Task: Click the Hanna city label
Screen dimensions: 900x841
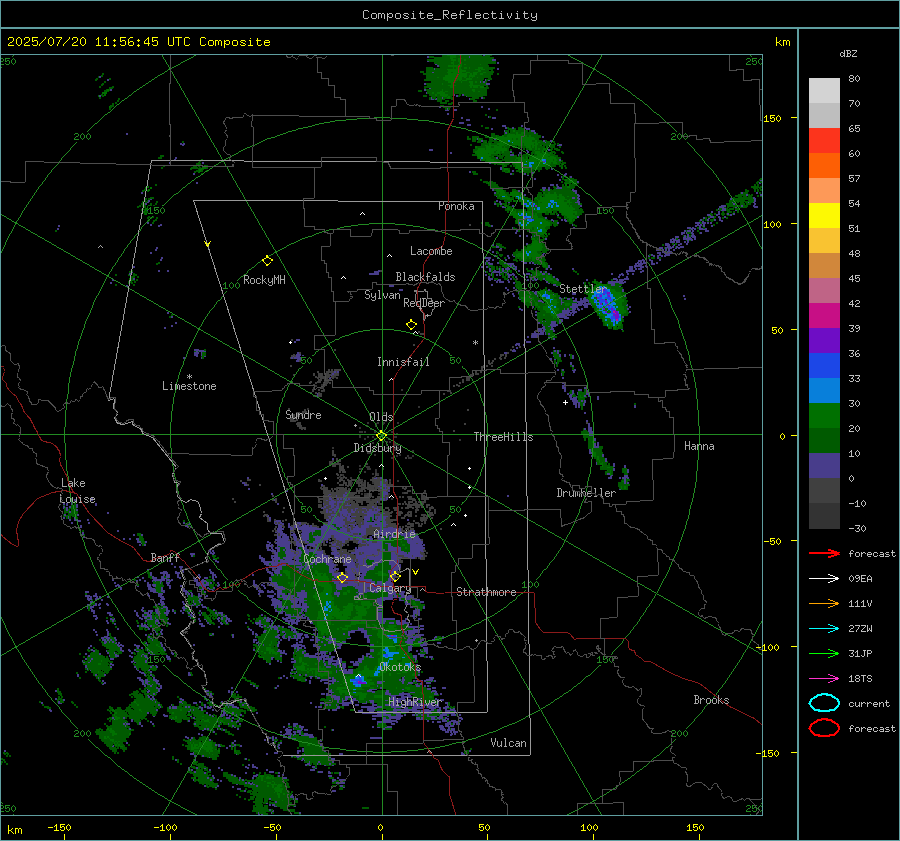Action: (699, 446)
